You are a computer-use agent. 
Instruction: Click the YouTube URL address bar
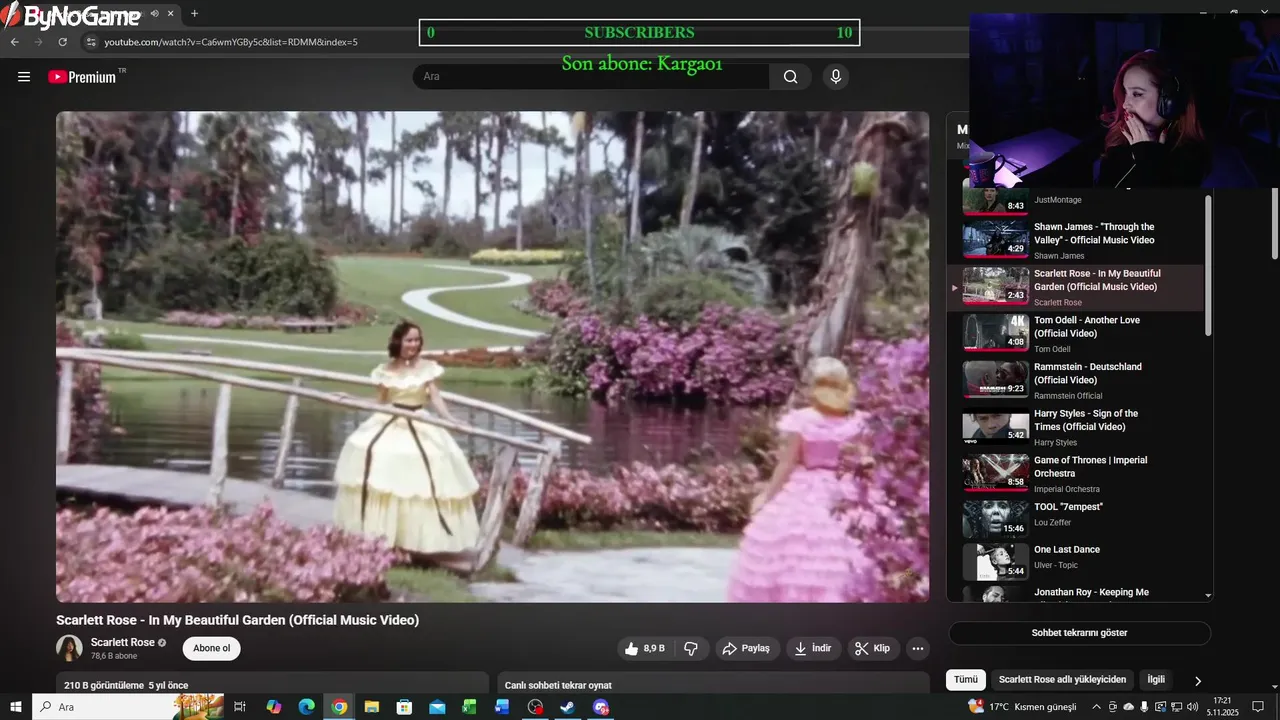(x=231, y=42)
